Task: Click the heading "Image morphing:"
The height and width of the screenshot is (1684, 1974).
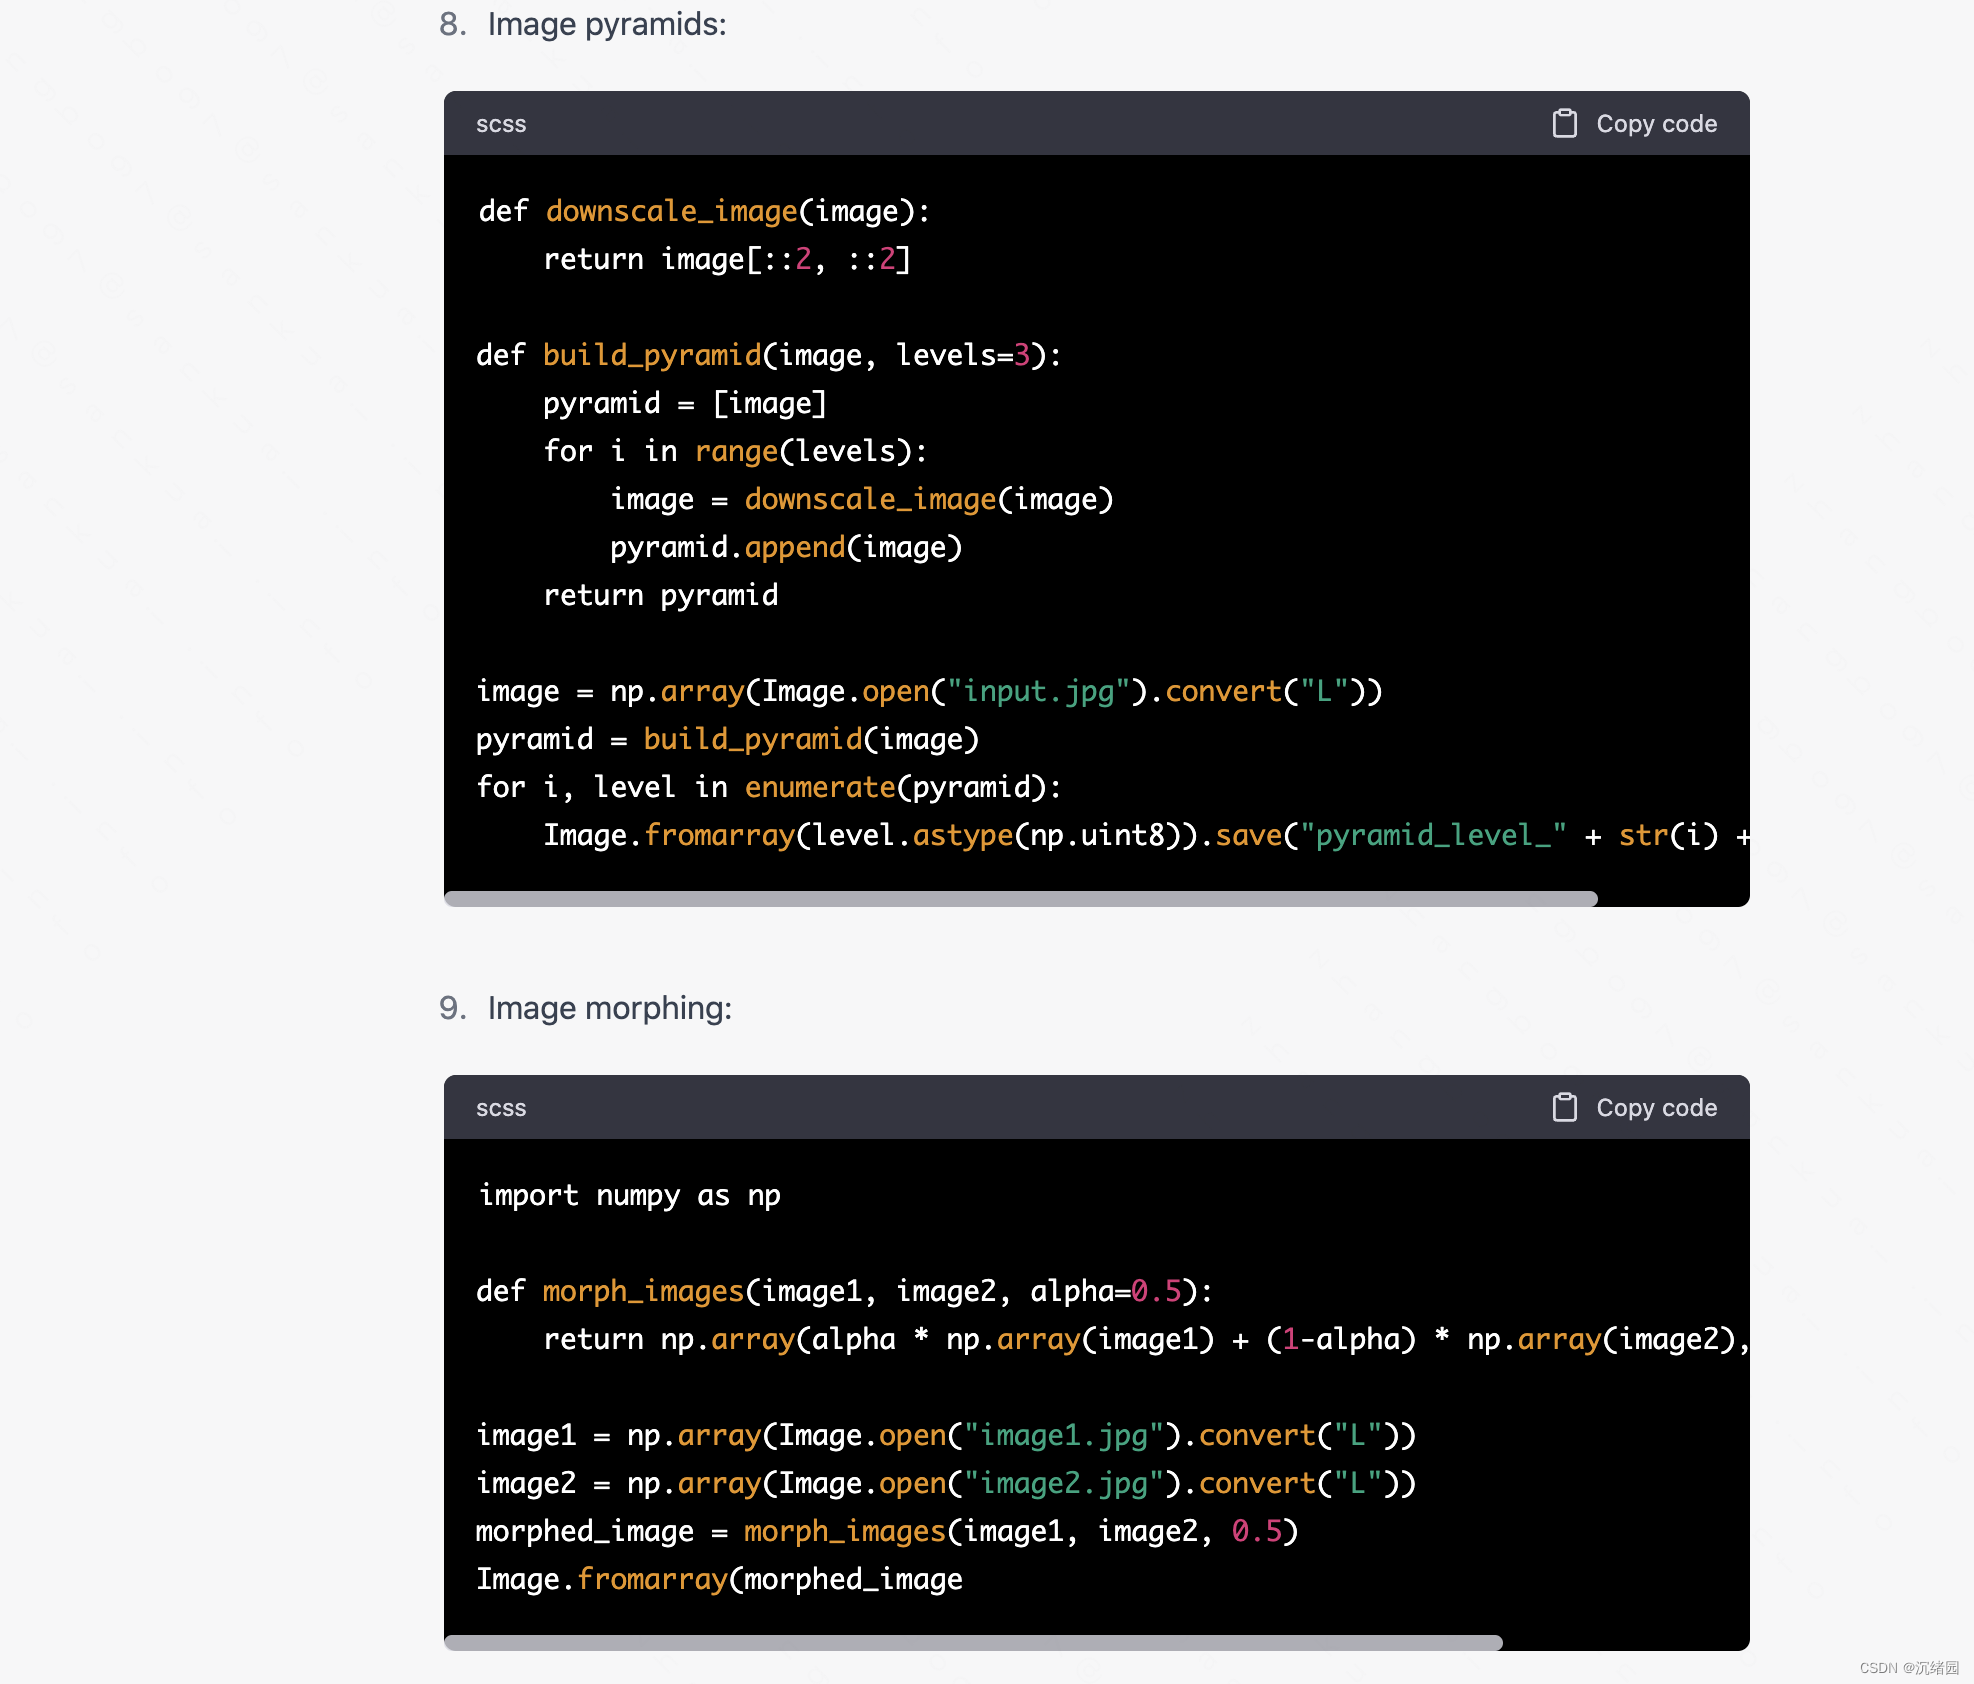Action: [610, 1008]
